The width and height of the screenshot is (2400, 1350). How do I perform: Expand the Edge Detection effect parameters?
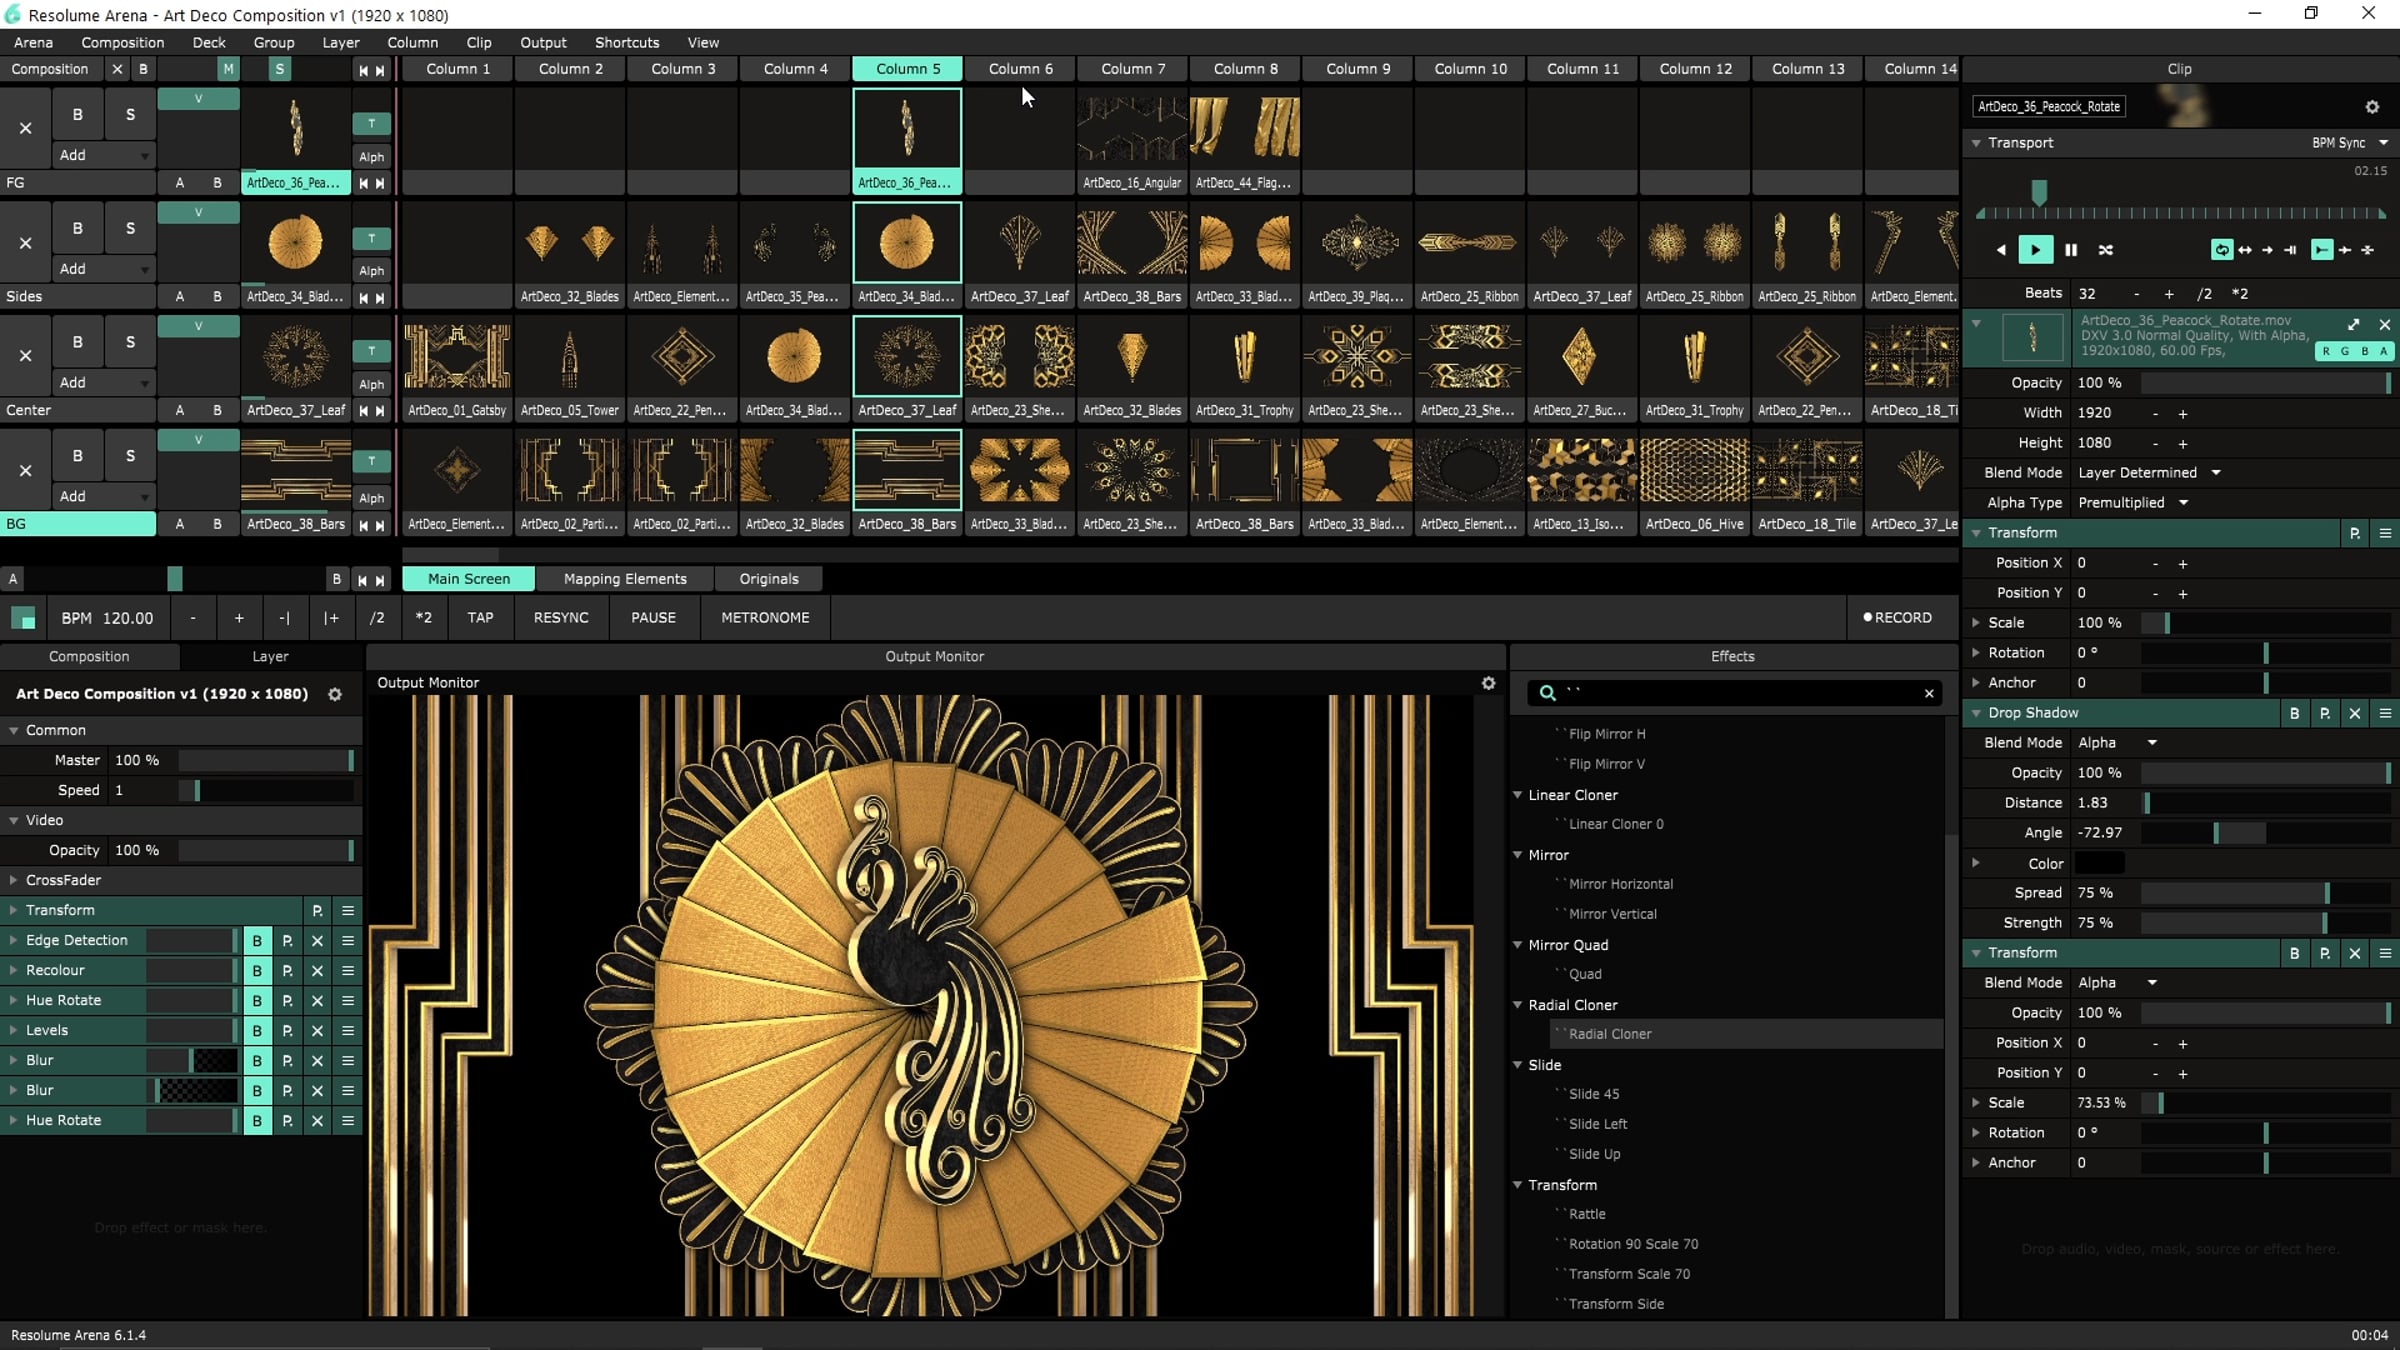click(x=13, y=940)
